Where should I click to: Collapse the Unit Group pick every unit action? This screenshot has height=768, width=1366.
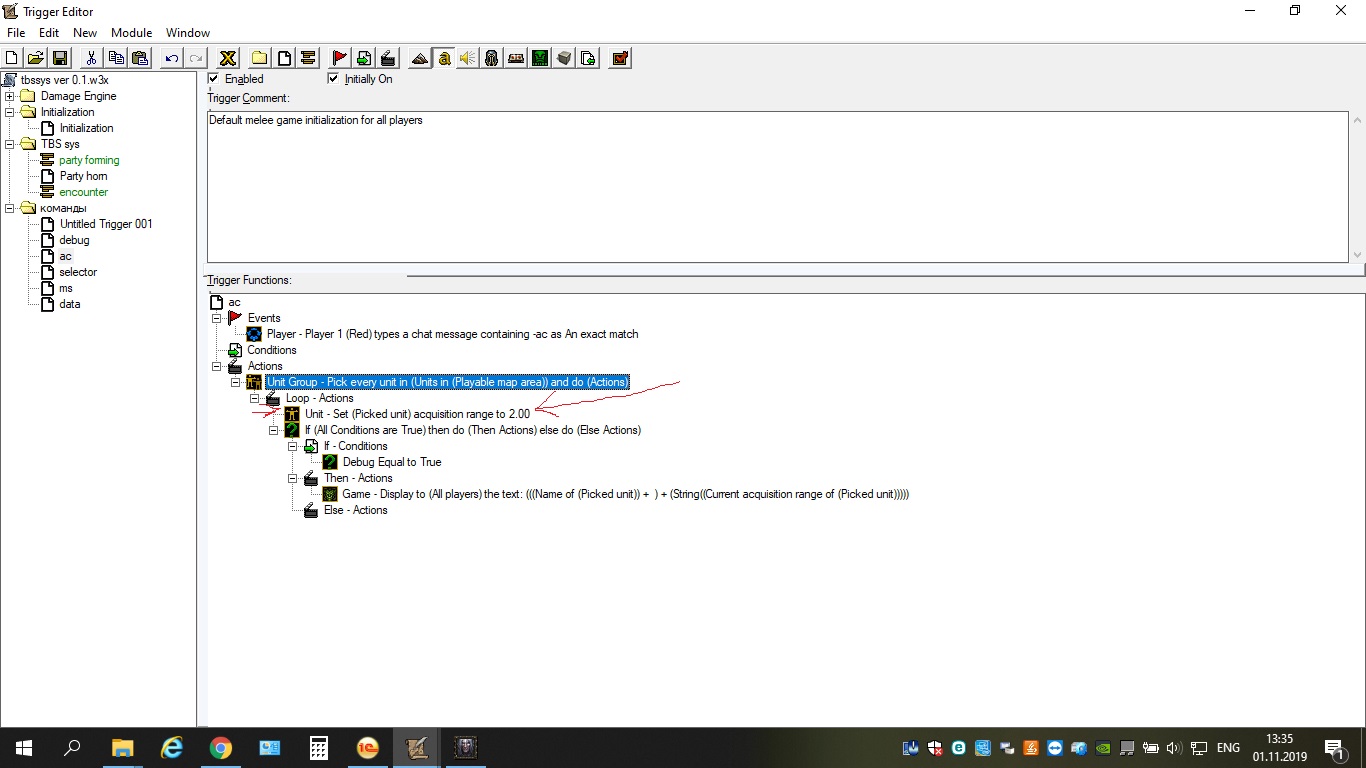[236, 382]
